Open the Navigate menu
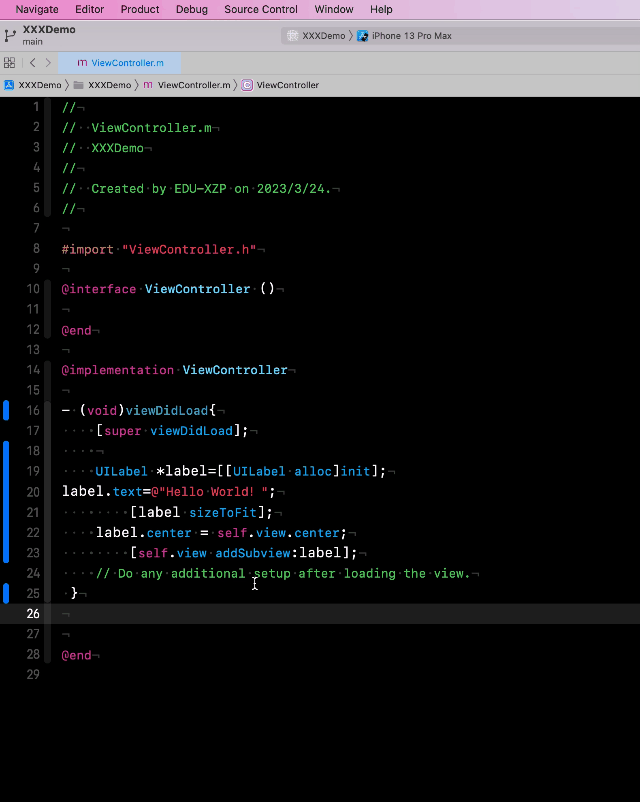Image resolution: width=640 pixels, height=802 pixels. (37, 9)
